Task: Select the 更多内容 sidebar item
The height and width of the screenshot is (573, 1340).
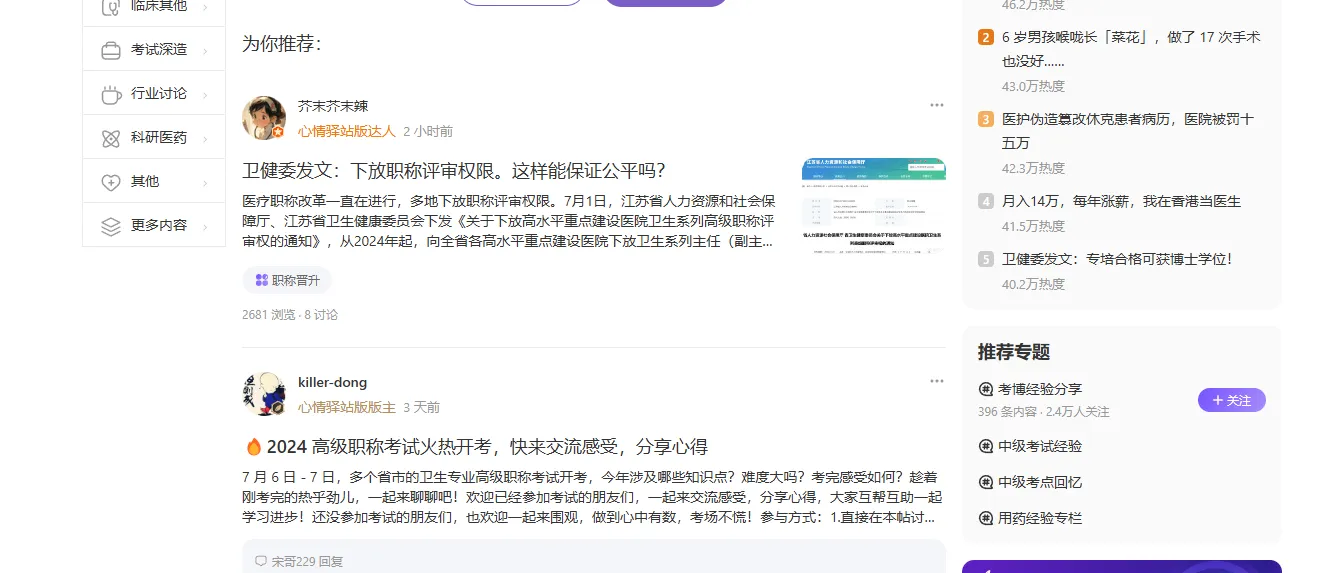Action: pos(158,225)
